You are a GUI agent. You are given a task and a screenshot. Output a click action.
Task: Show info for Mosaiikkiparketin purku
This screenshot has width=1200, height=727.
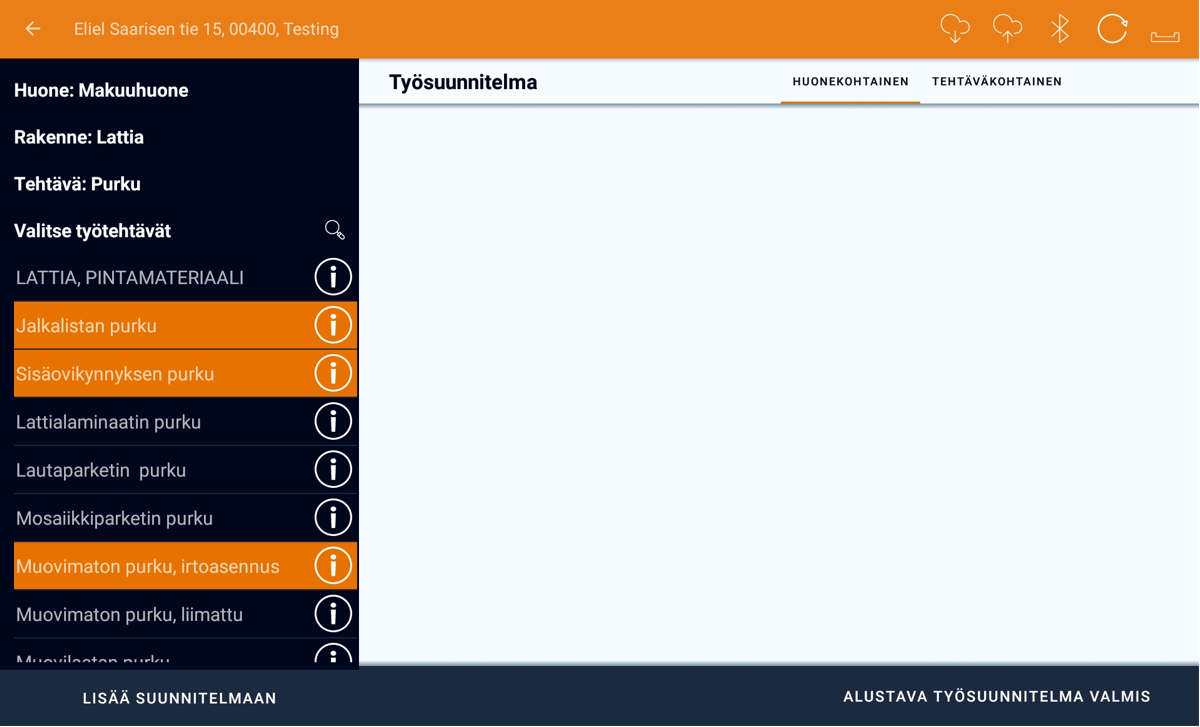coord(333,518)
